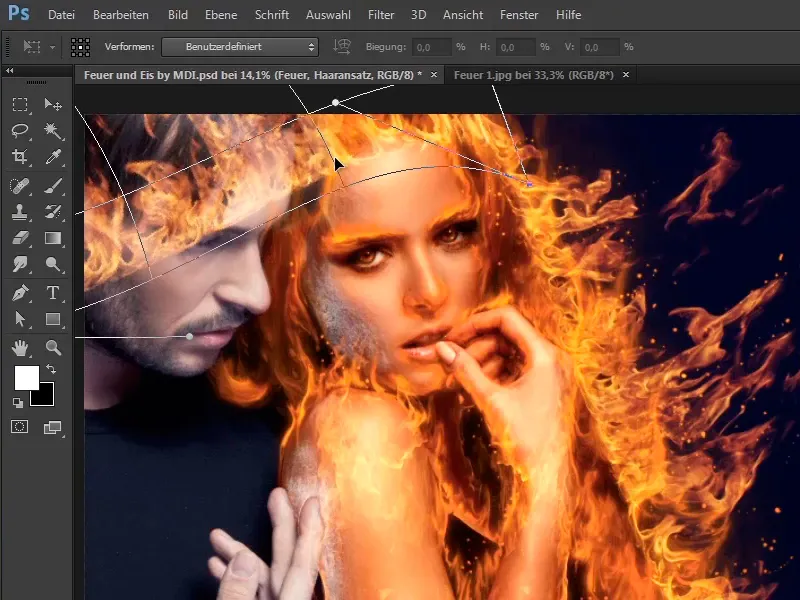Viewport: 800px width, 600px height.
Task: Open the Schrift menu
Action: pos(272,15)
